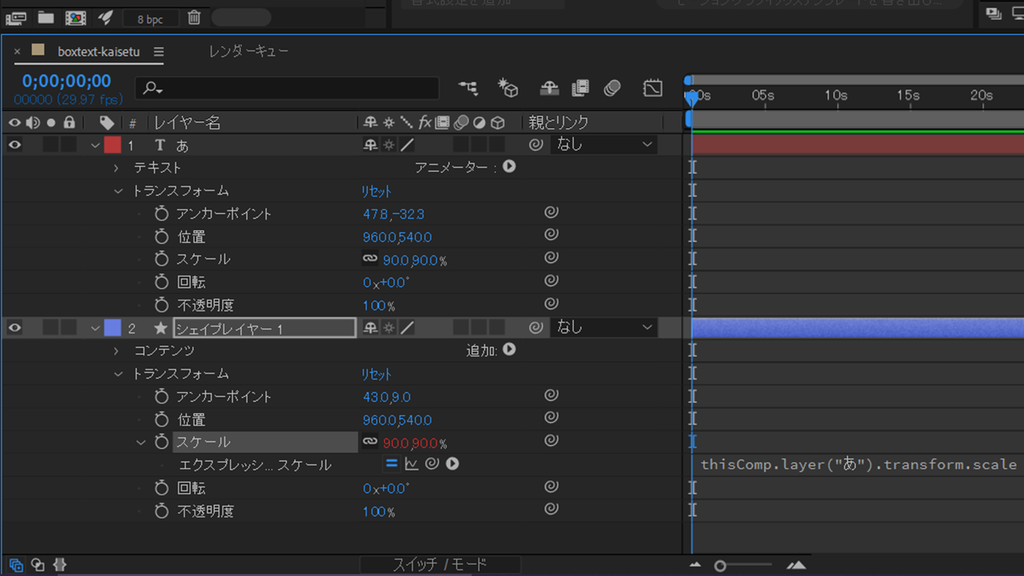Toggle stopwatch for 回転 of layer あ
Image resolution: width=1024 pixels, height=576 pixels.
161,282
